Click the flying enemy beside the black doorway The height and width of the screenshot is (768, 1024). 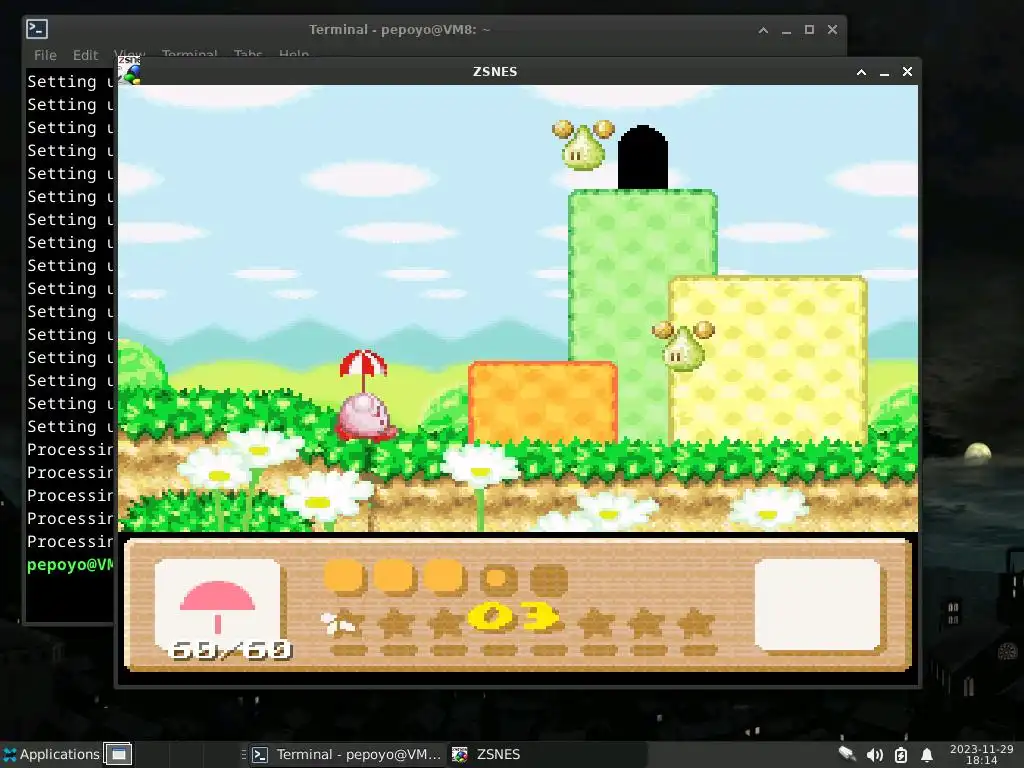click(583, 145)
